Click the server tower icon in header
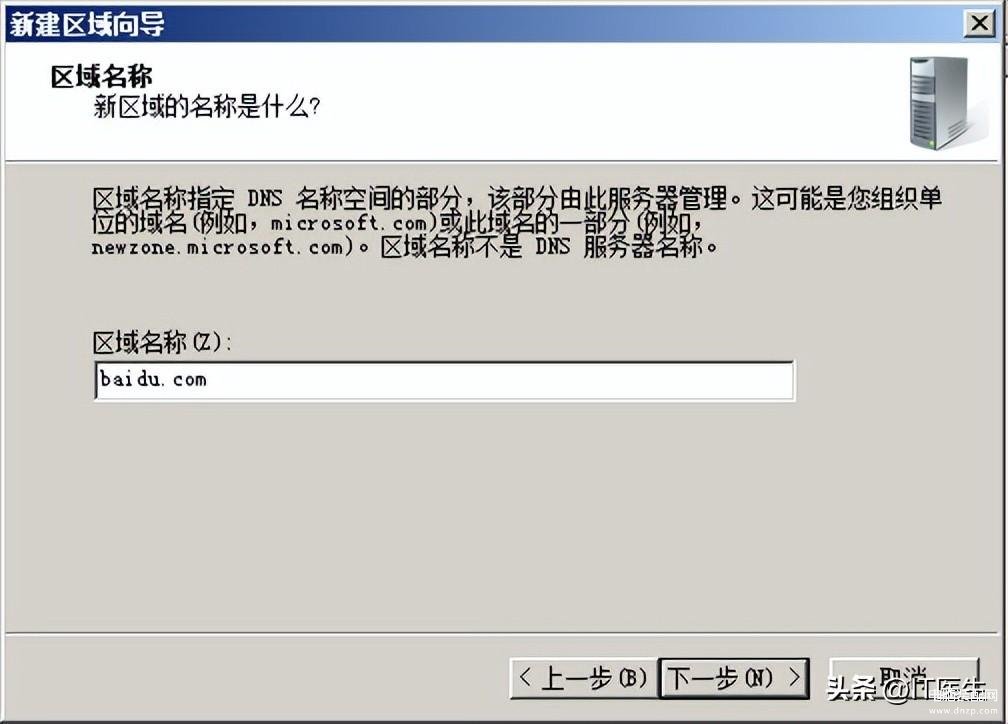The image size is (1008, 724). pyautogui.click(x=946, y=103)
